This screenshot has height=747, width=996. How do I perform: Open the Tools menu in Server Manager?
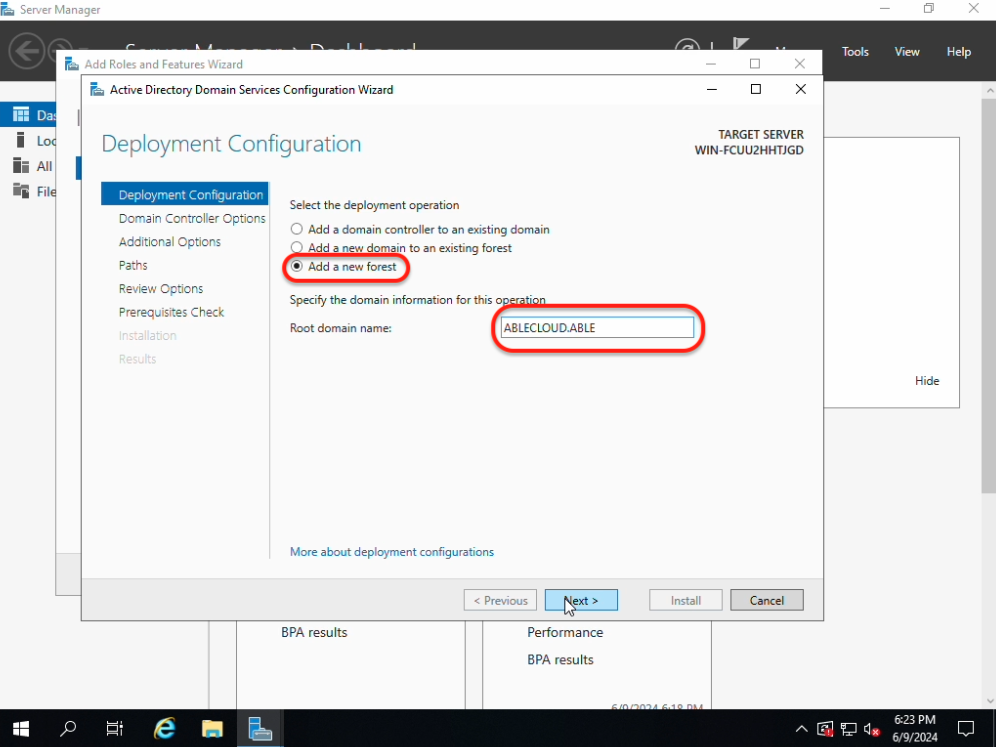click(x=855, y=51)
